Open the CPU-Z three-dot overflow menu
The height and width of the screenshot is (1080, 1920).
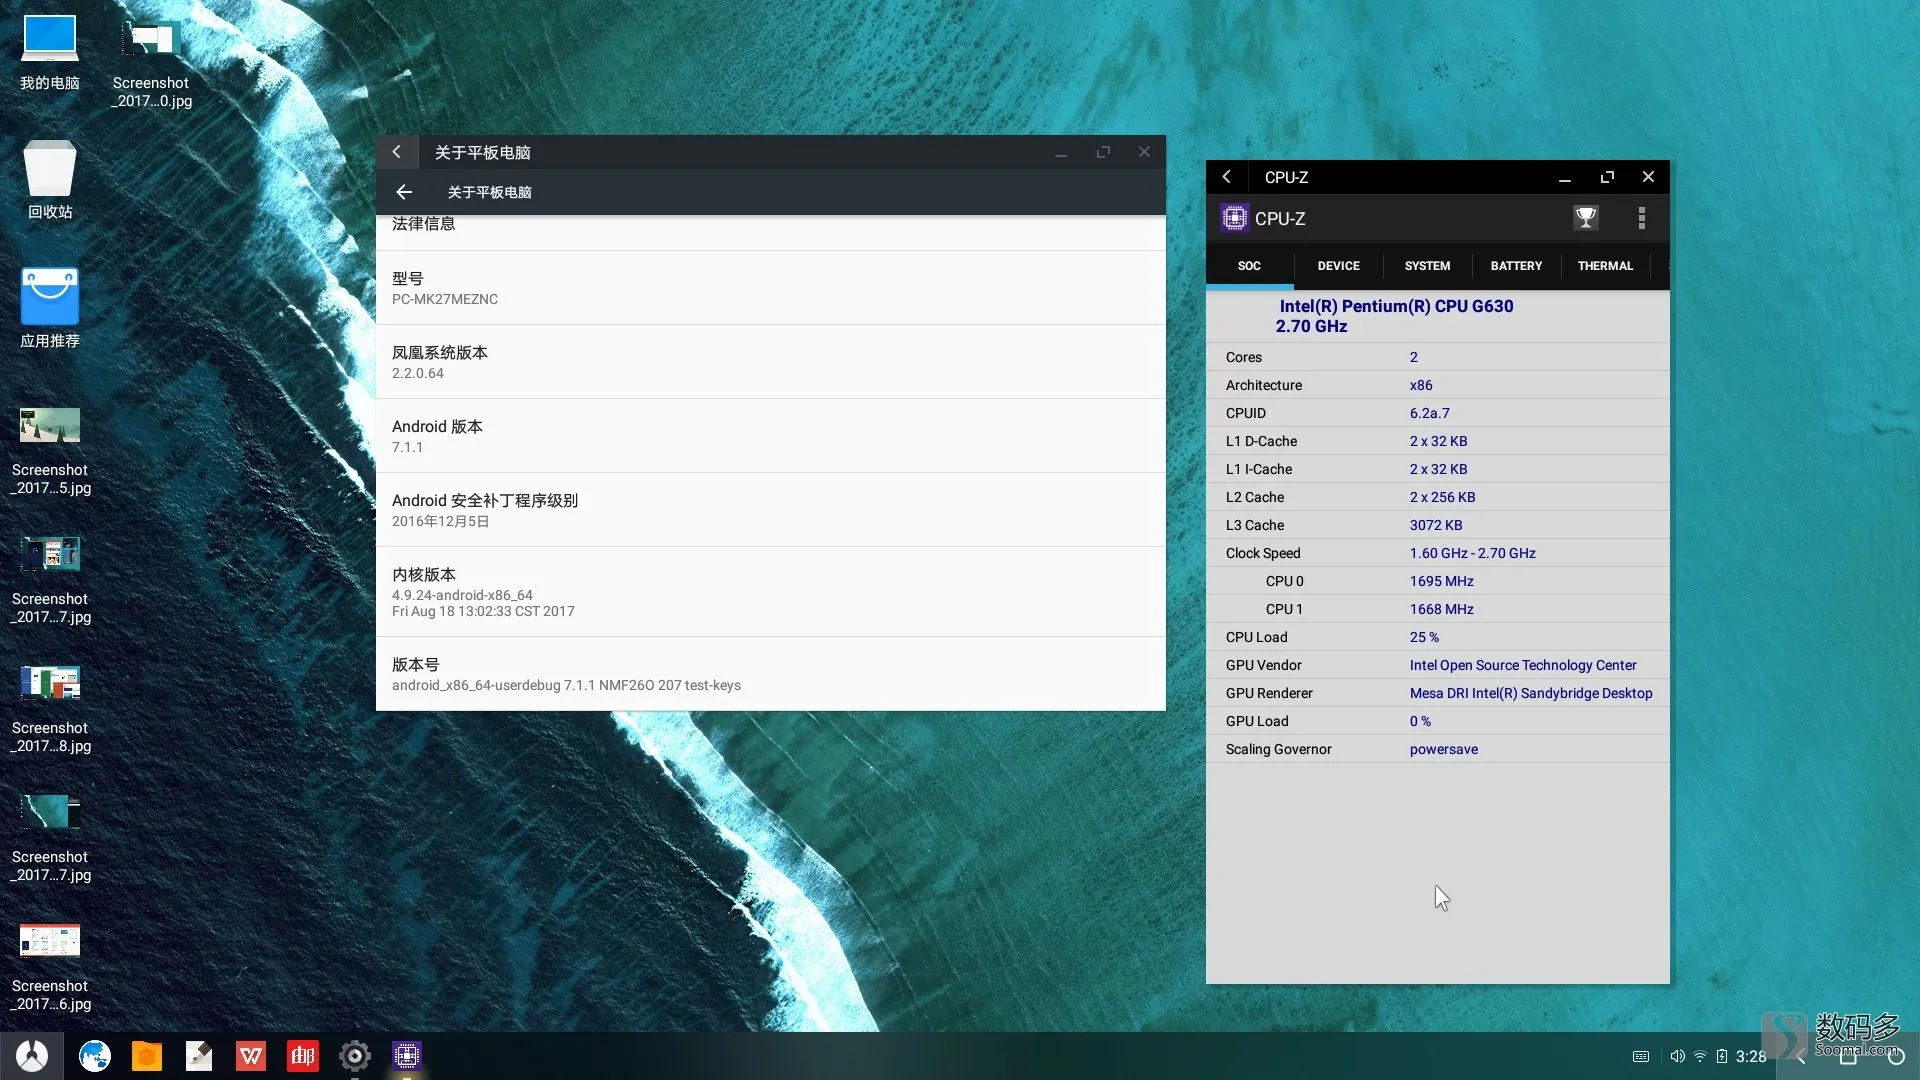click(x=1641, y=218)
